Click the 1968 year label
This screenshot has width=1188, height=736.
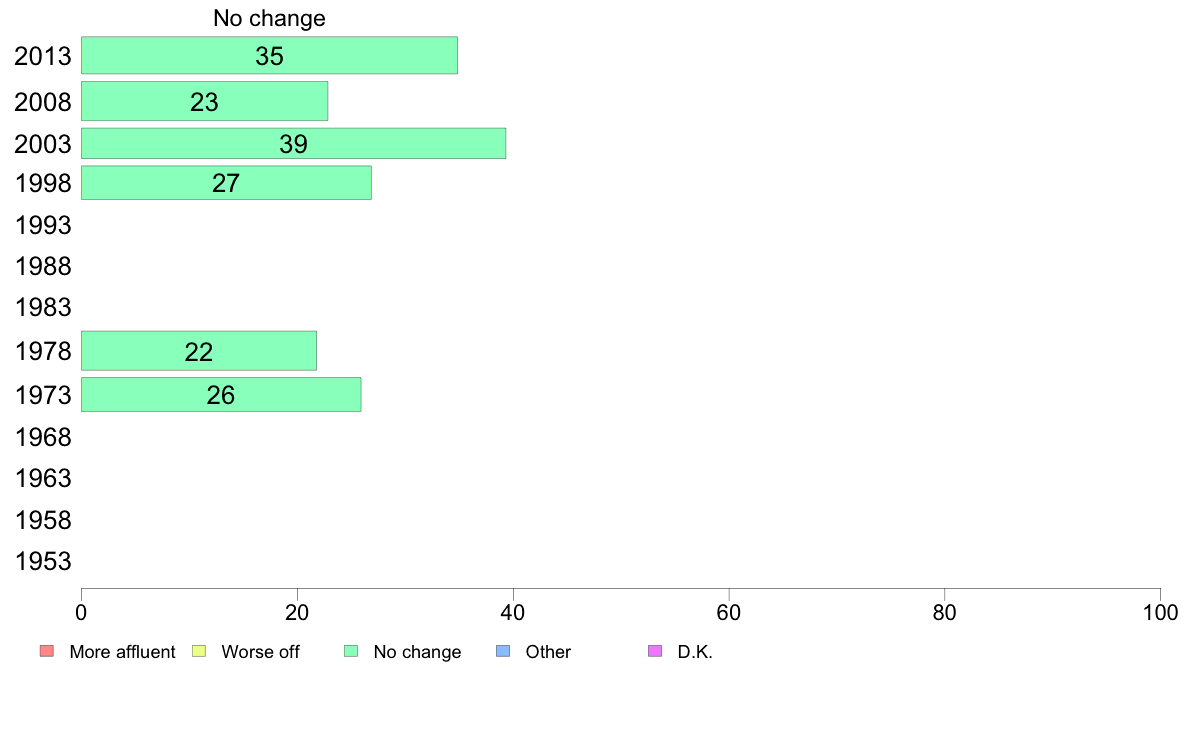43,437
